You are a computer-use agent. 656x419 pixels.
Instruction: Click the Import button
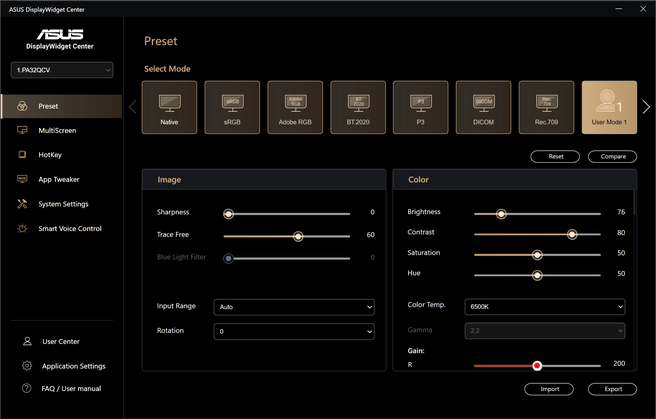pos(549,389)
